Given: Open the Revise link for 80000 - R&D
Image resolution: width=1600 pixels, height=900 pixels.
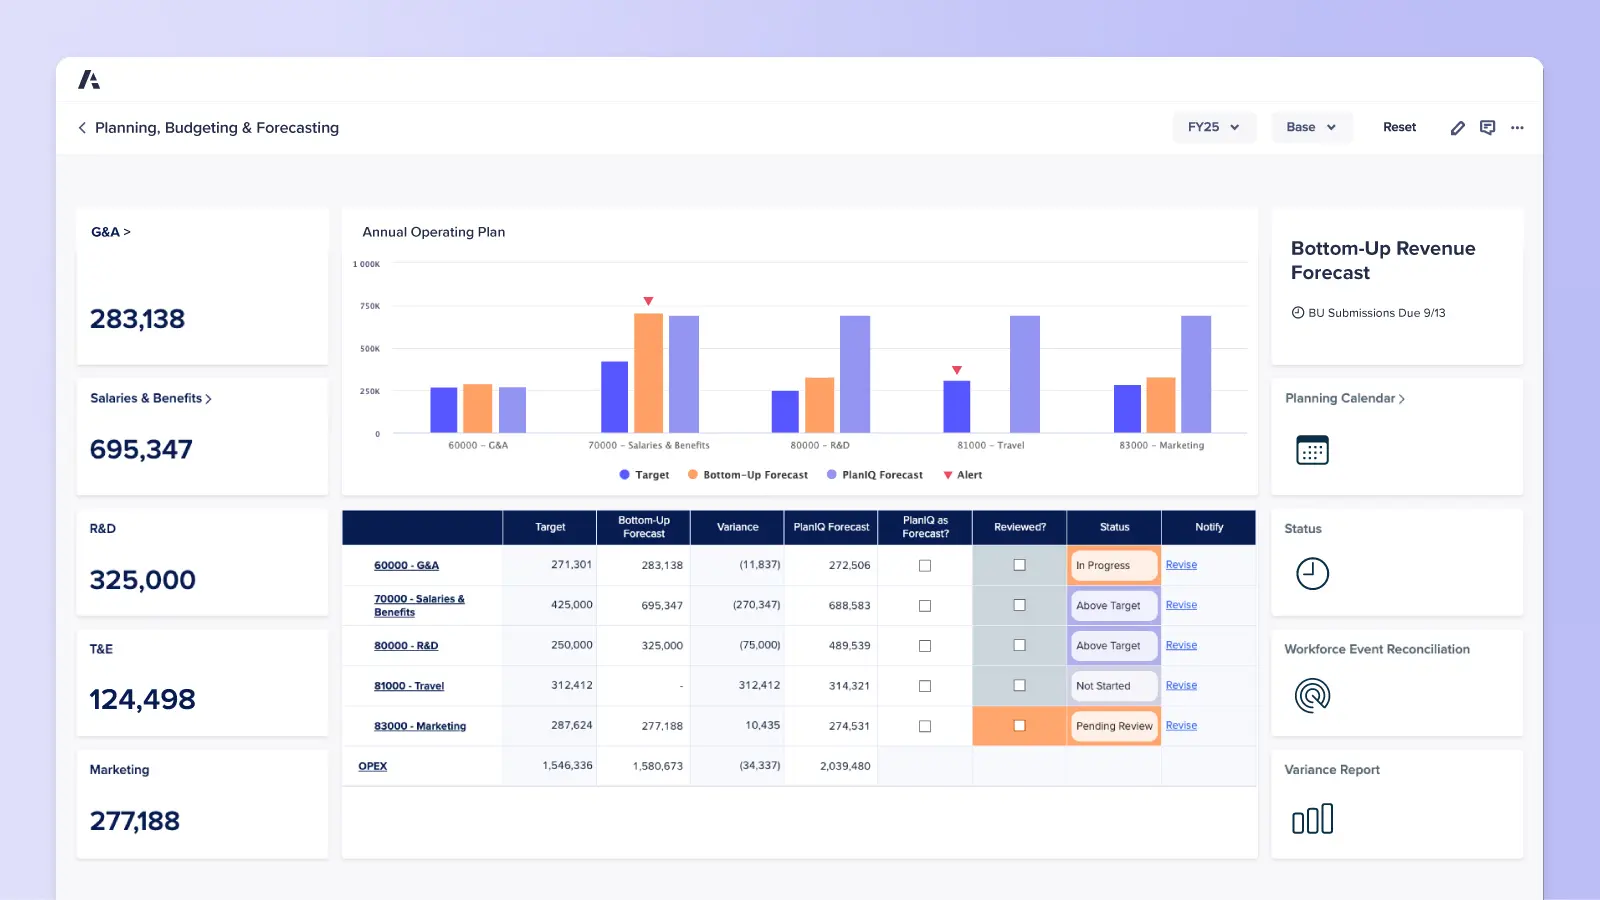Looking at the screenshot, I should 1181,645.
